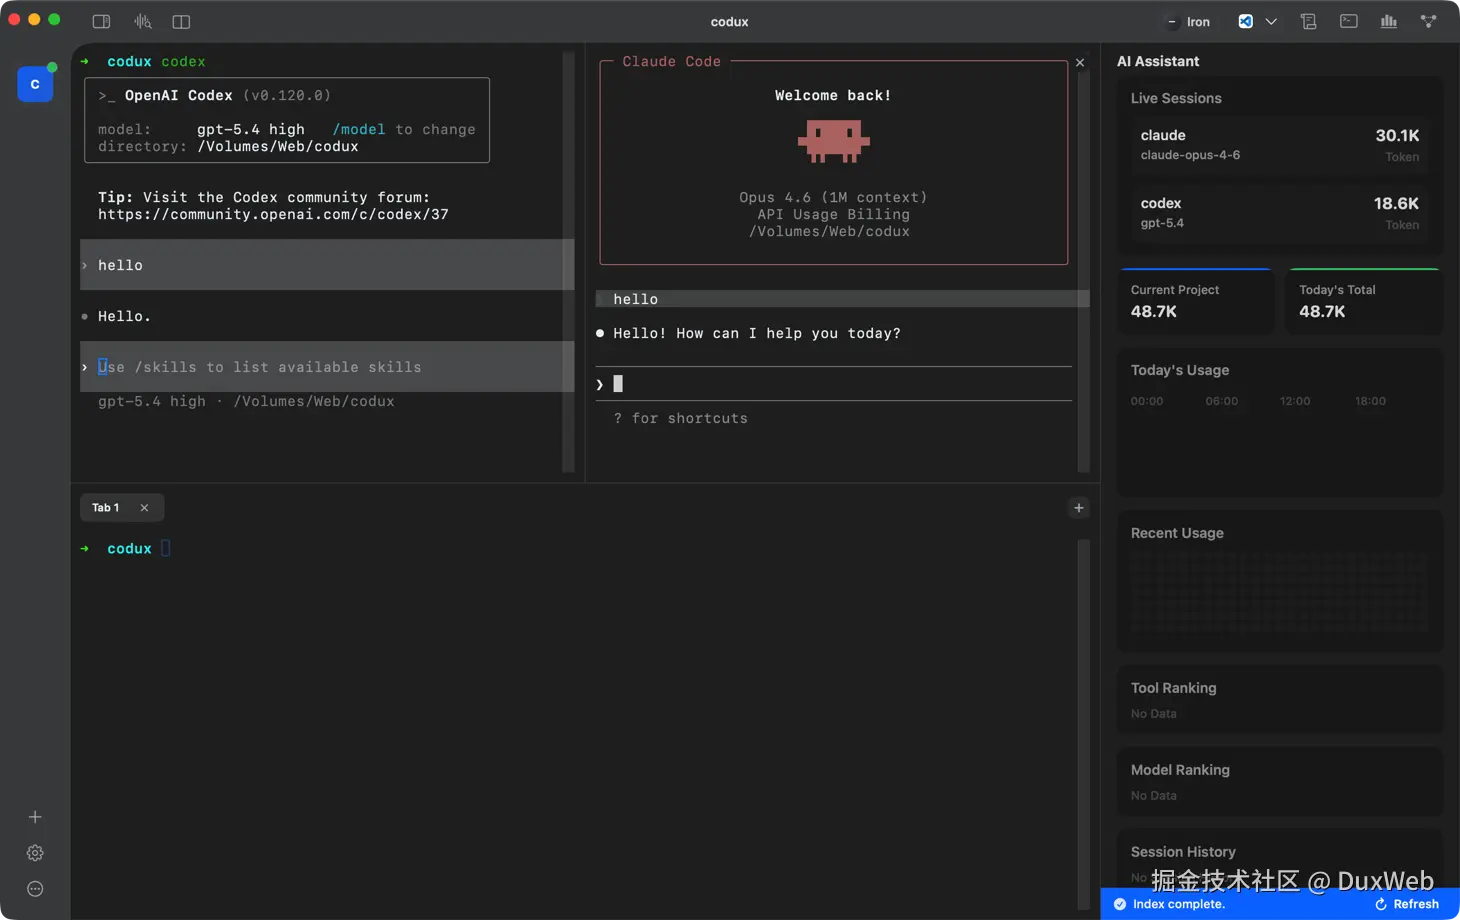Select the claude live session row
The image size is (1460, 920).
coord(1279,145)
